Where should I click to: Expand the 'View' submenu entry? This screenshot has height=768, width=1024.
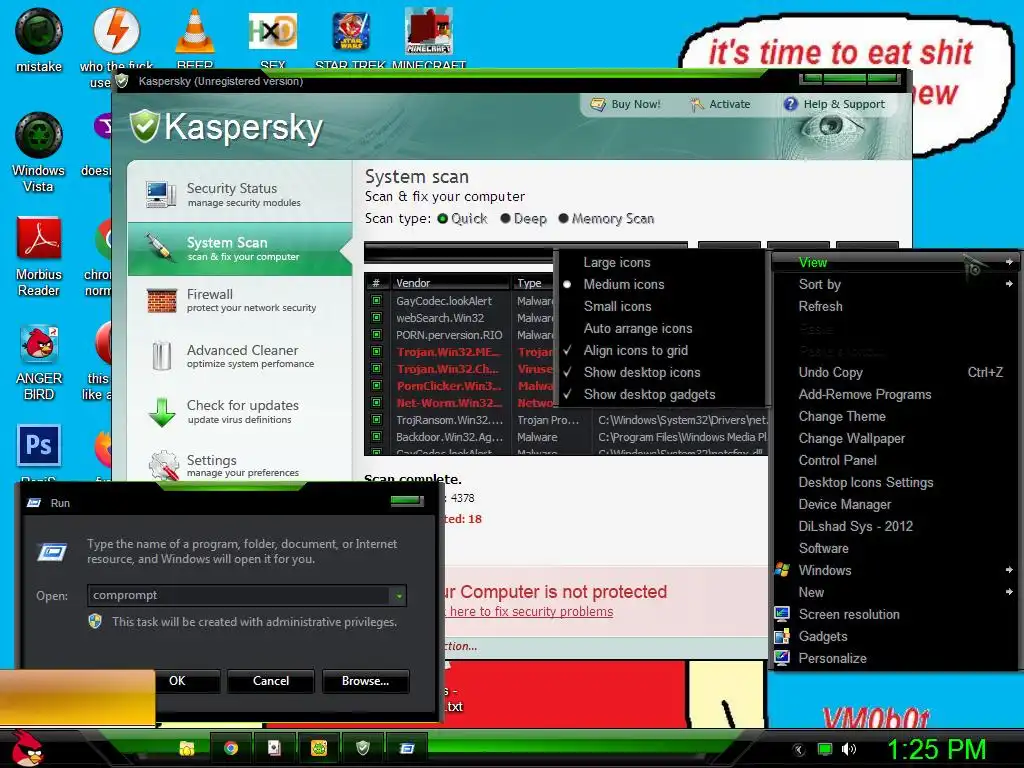[x=895, y=263]
